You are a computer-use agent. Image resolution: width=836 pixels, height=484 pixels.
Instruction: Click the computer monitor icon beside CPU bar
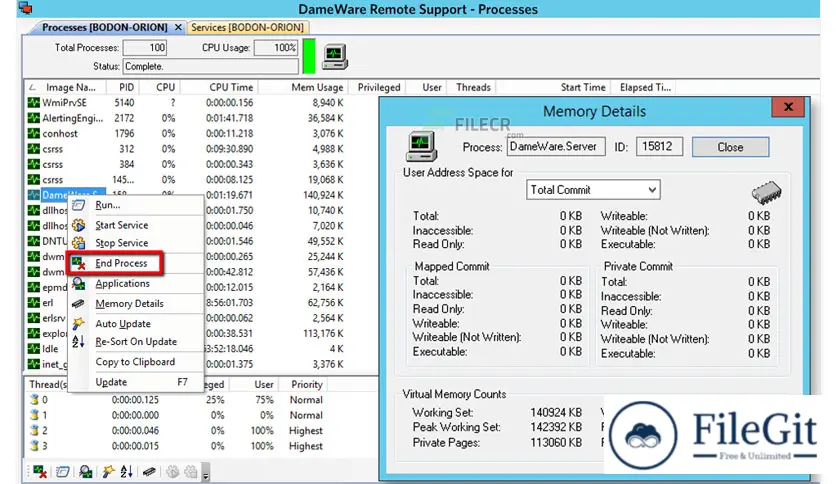pos(335,57)
